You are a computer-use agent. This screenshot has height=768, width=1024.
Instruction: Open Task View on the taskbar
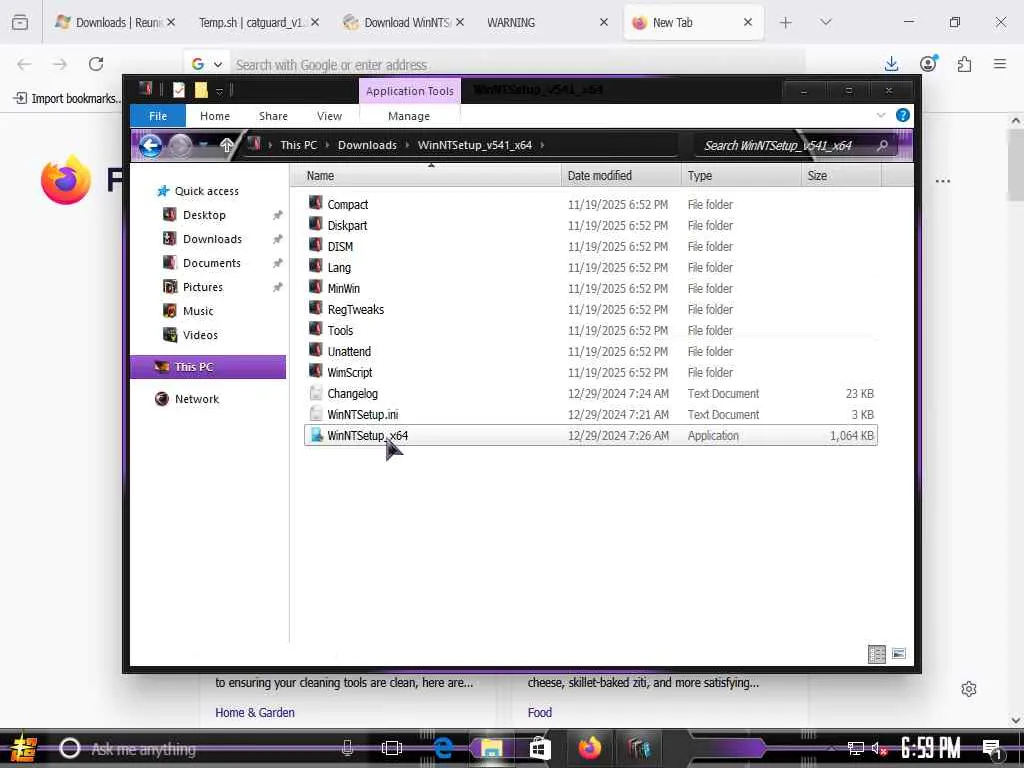click(391, 748)
